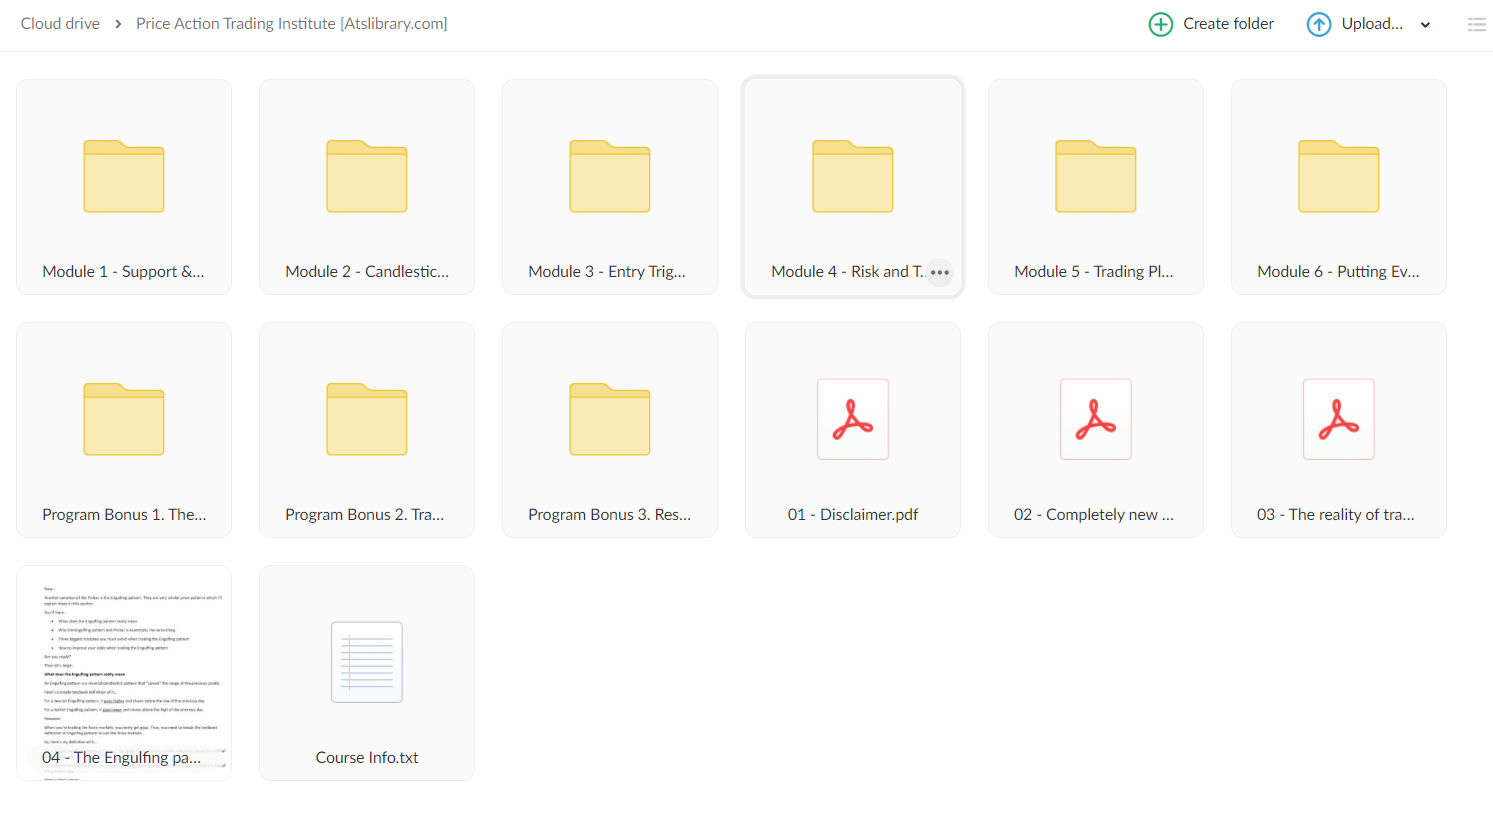The image size is (1493, 813).
Task: Open the Program Bonus 2 folder
Action: pyautogui.click(x=366, y=420)
